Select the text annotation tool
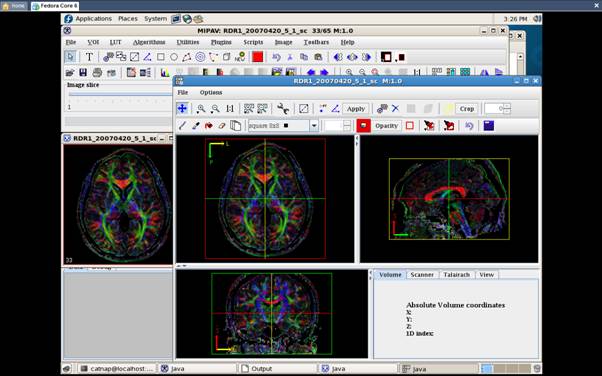 coord(89,57)
